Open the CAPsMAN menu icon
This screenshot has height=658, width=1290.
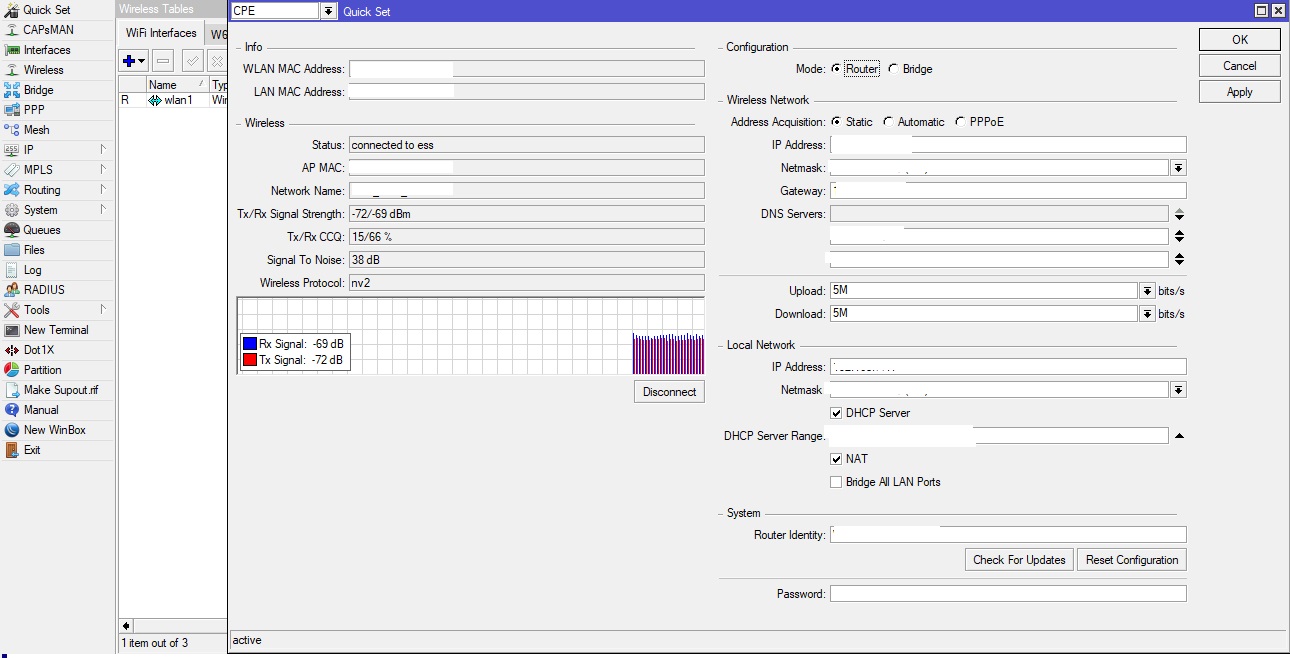[x=12, y=30]
